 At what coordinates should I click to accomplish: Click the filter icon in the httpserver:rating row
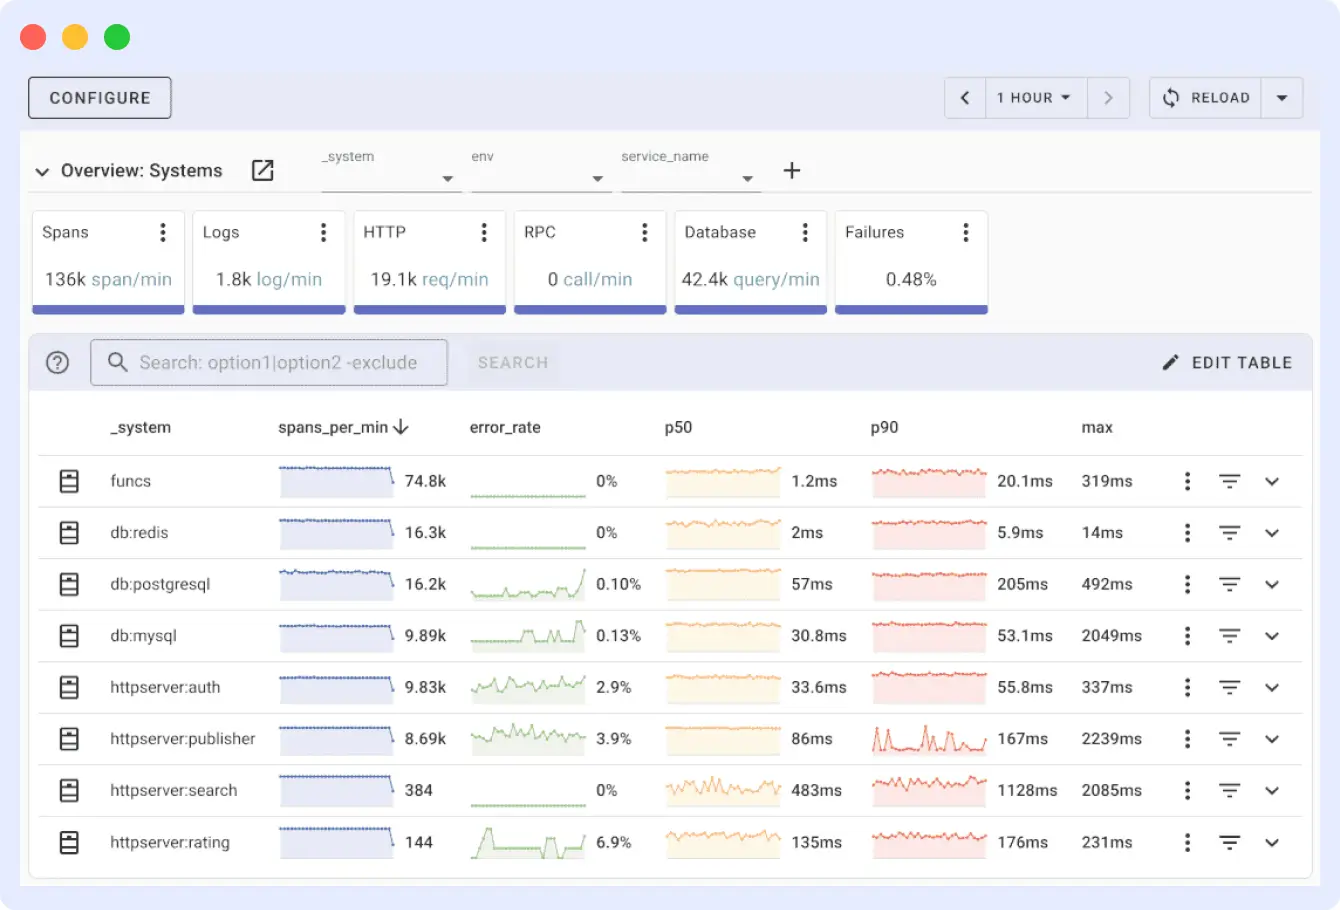(x=1230, y=842)
